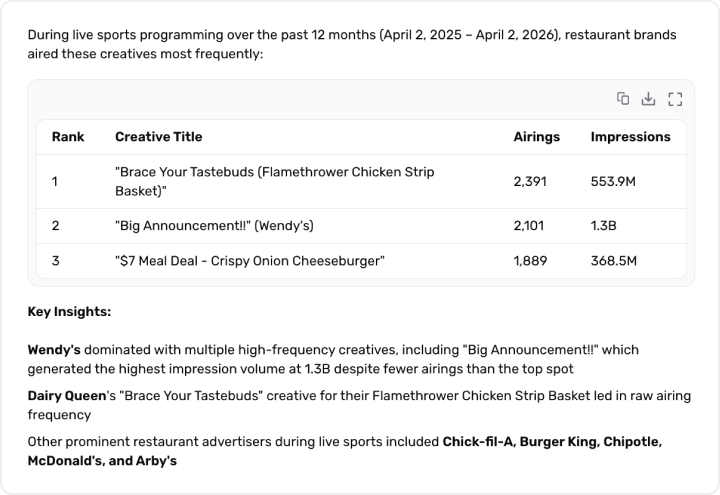Select the Impressions column header
The image size is (720, 495).
coord(630,137)
